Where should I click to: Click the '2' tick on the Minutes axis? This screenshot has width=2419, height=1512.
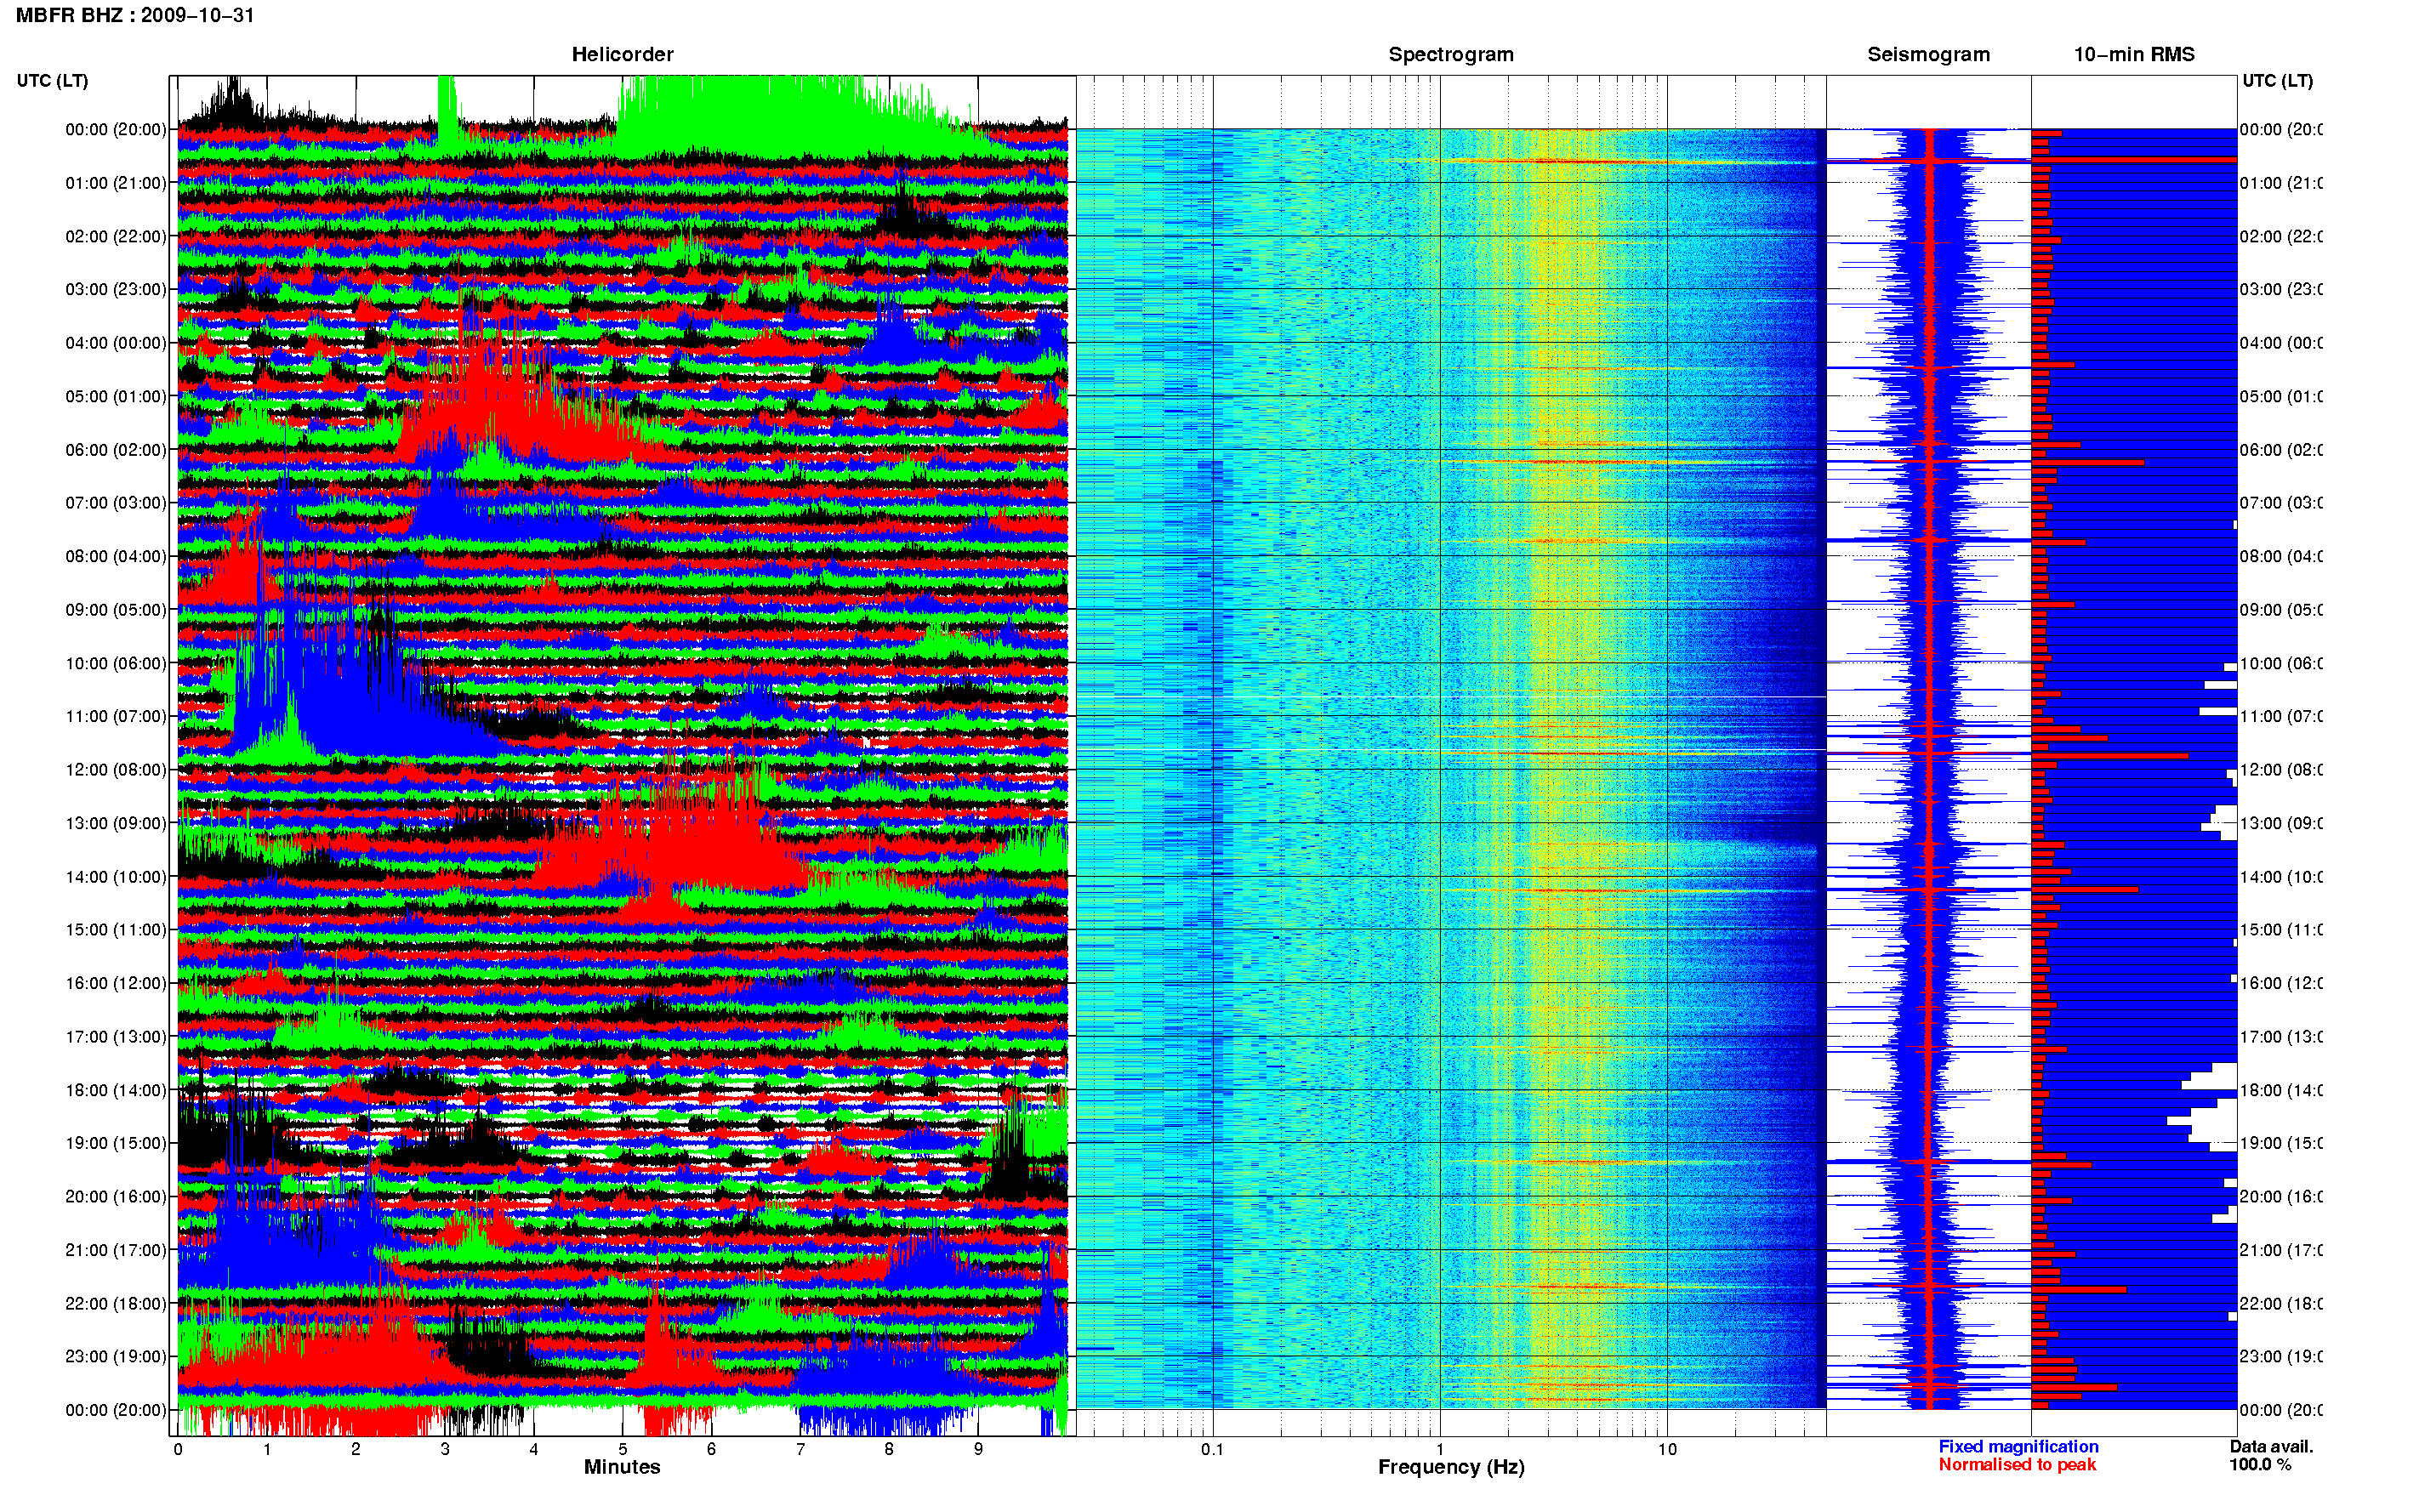coord(356,1449)
